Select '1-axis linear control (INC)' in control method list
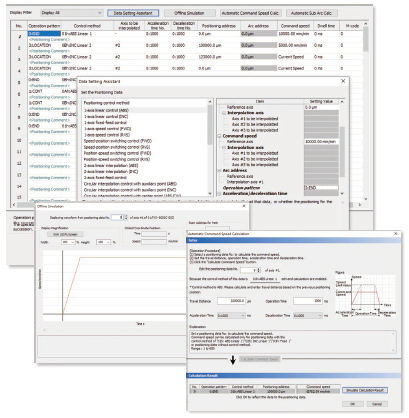Screen dimensions: 409x418 click(x=106, y=116)
